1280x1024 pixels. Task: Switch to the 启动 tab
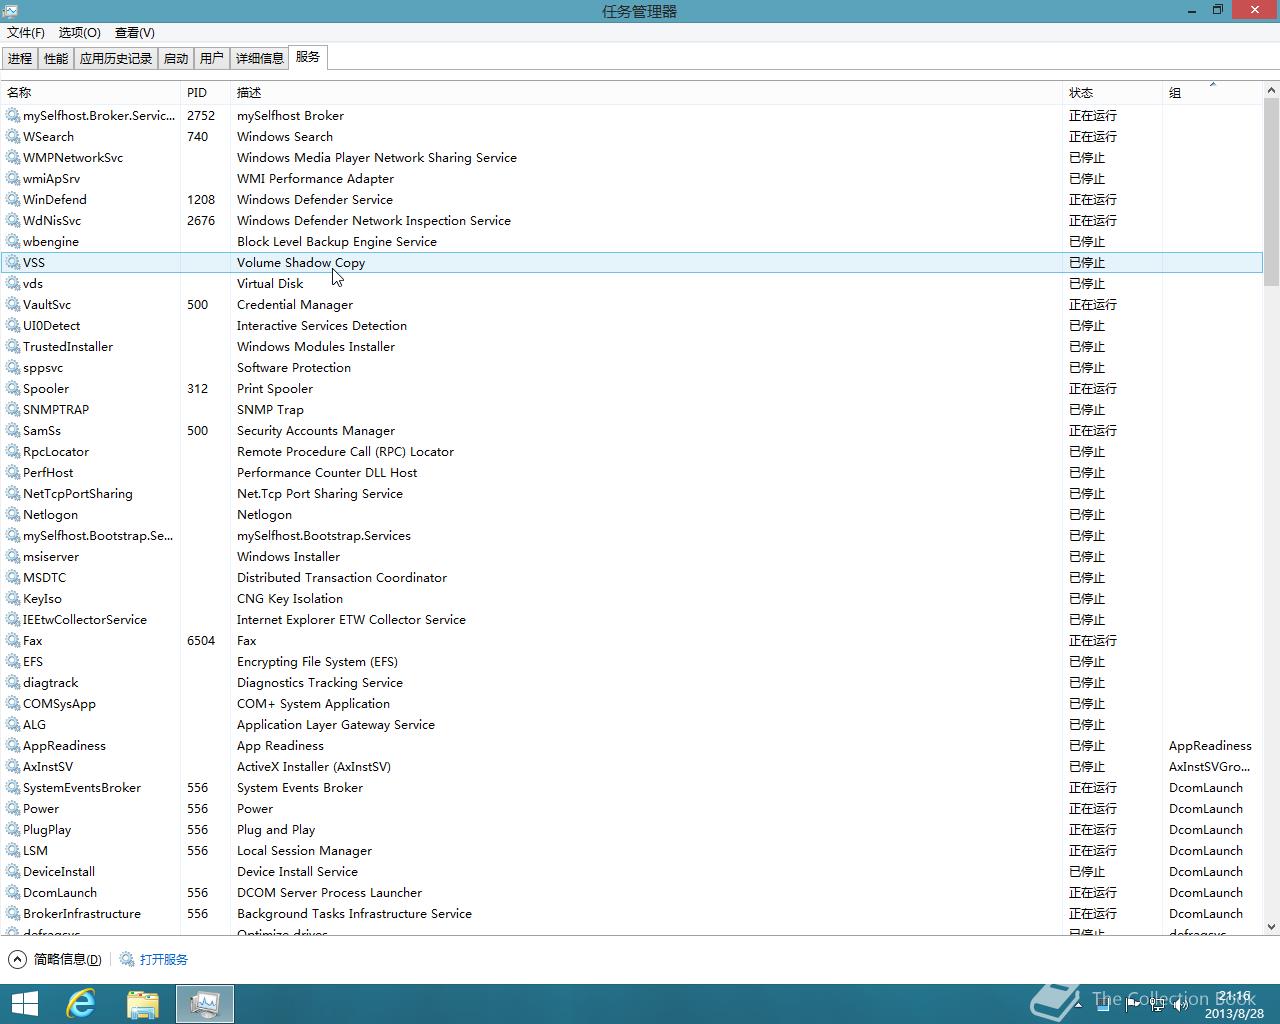pos(176,59)
